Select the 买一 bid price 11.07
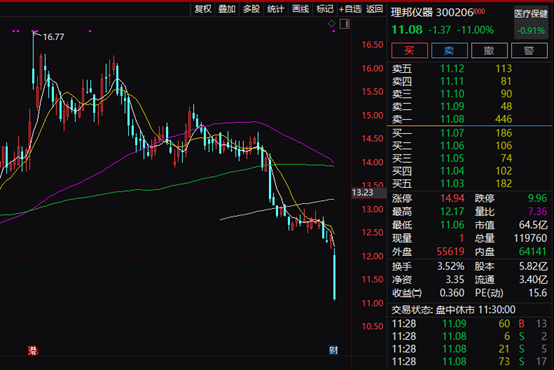The height and width of the screenshot is (370, 554). coord(452,133)
